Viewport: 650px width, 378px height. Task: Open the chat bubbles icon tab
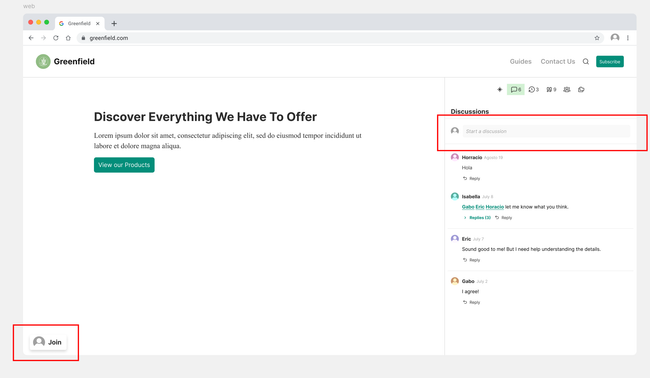point(581,90)
